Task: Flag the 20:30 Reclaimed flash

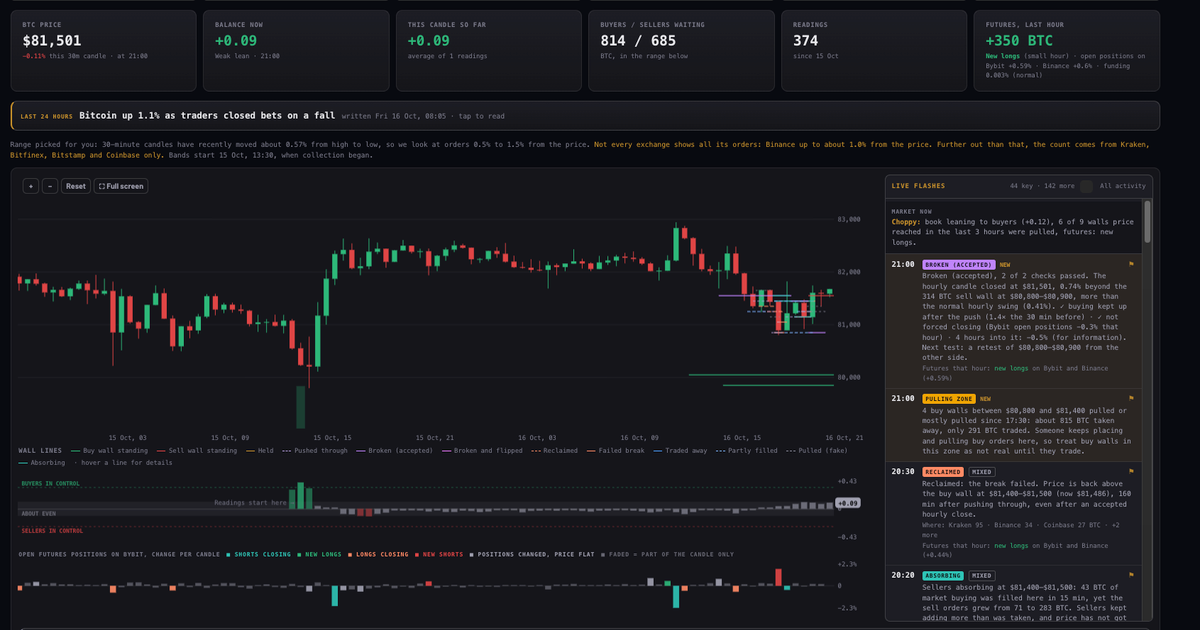Action: (1131, 471)
